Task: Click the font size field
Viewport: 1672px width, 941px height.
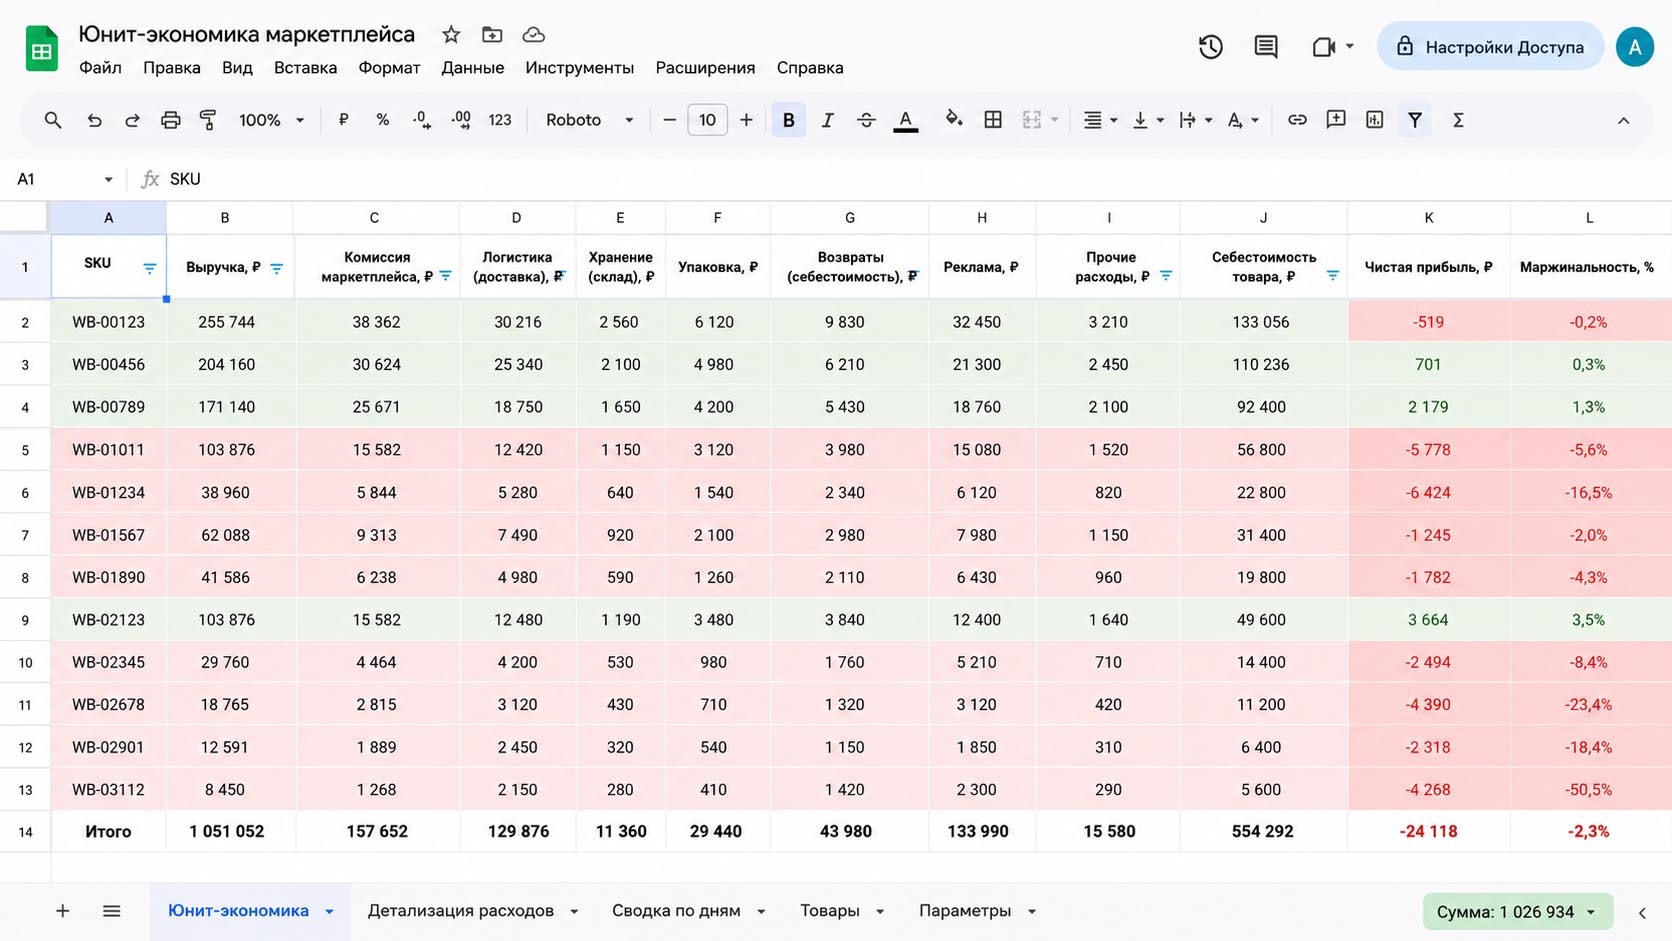Action: click(x=707, y=120)
